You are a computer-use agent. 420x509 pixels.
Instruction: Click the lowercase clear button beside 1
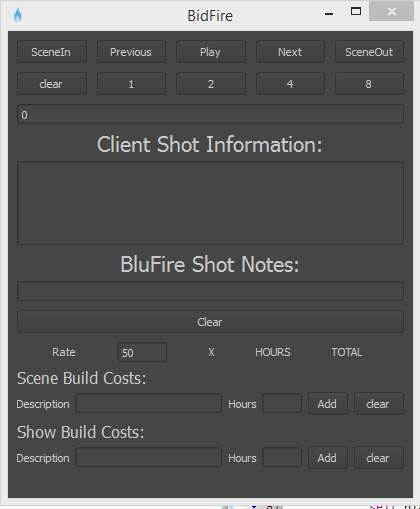tap(52, 84)
